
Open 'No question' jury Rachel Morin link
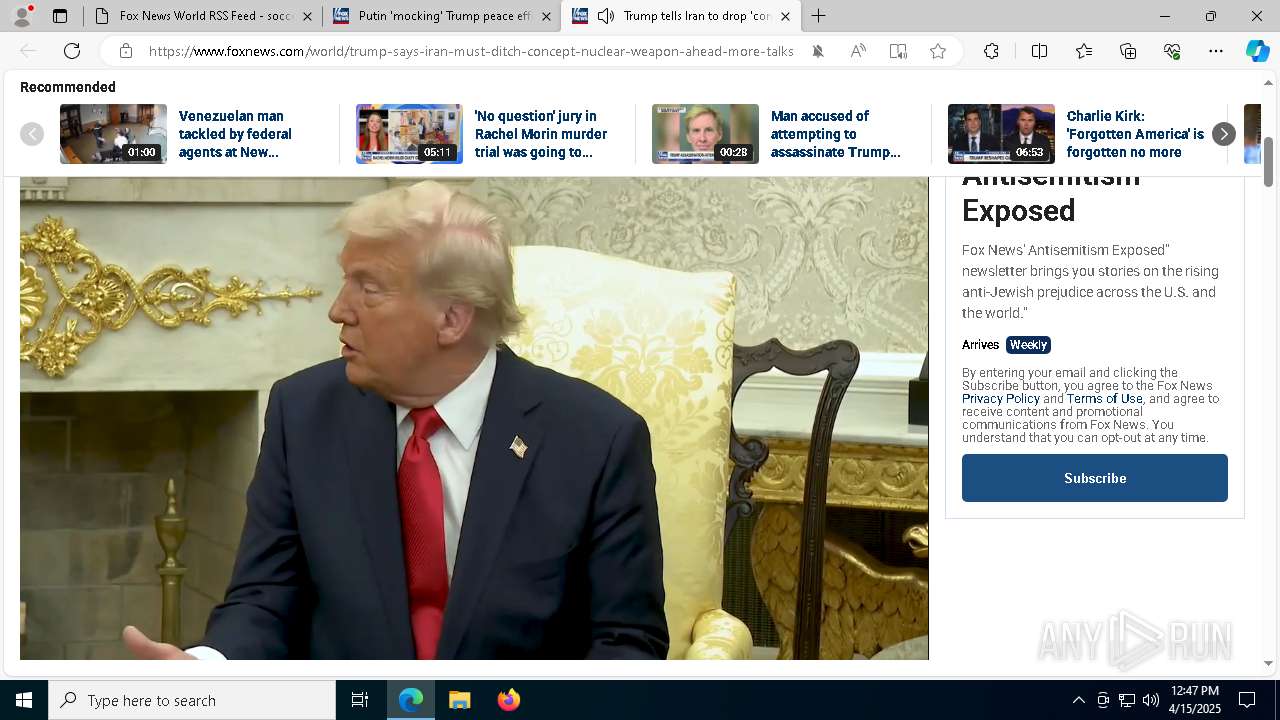point(541,134)
